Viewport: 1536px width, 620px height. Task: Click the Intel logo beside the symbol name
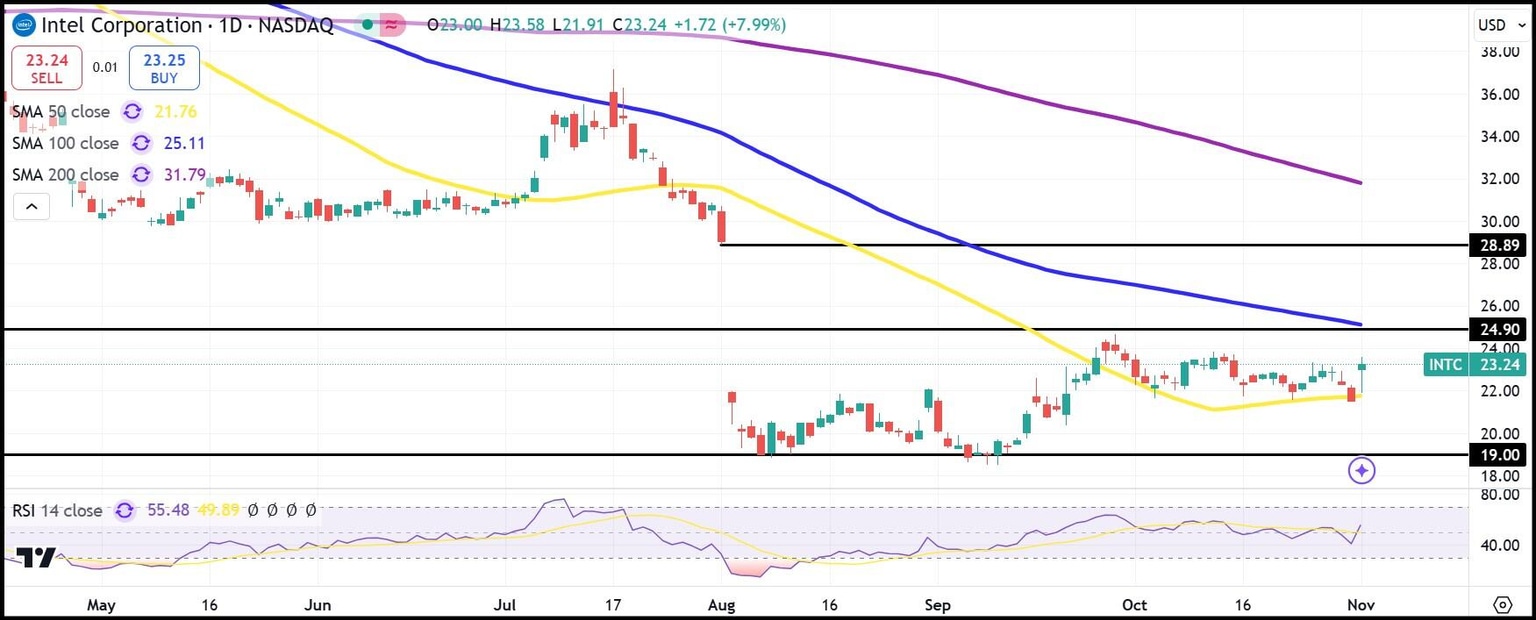pos(20,25)
